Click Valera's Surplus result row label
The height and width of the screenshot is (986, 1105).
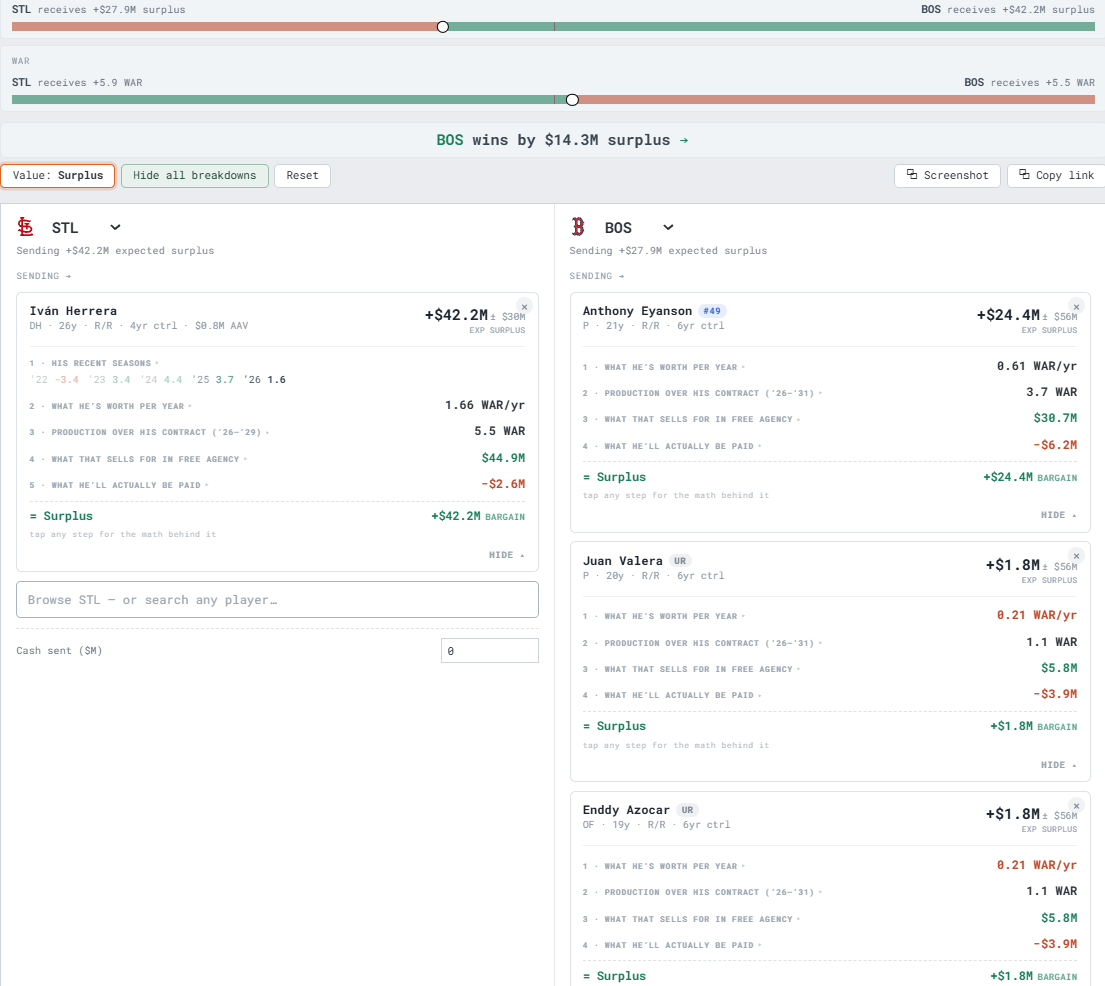click(x=614, y=726)
